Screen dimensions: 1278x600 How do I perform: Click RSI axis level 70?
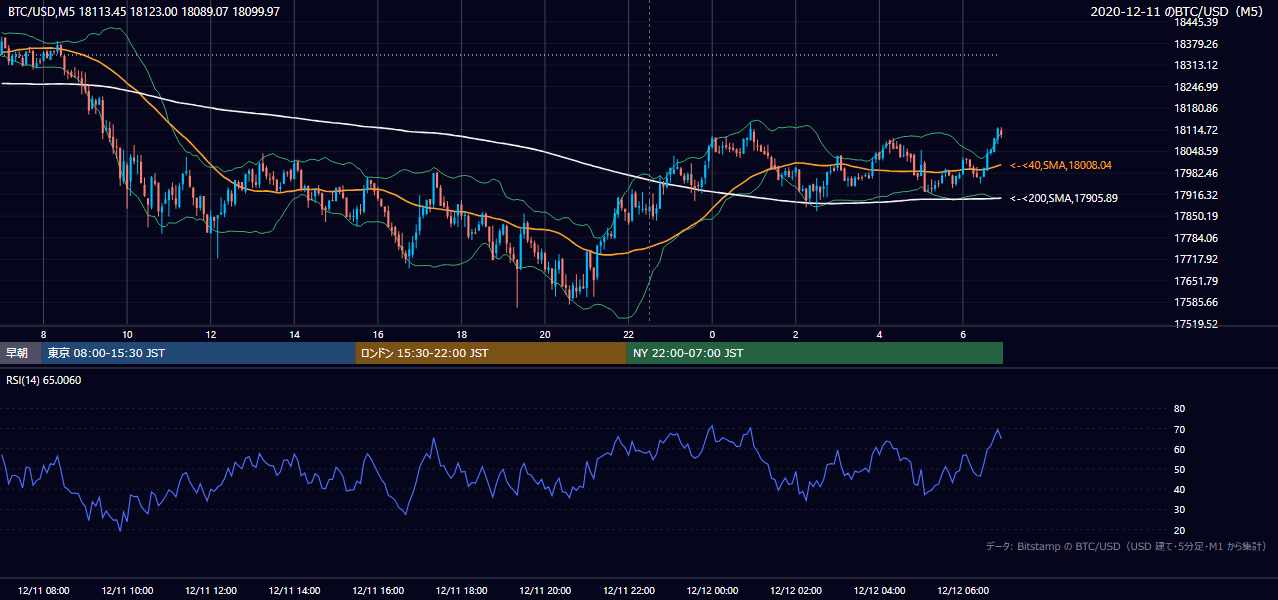(1180, 429)
